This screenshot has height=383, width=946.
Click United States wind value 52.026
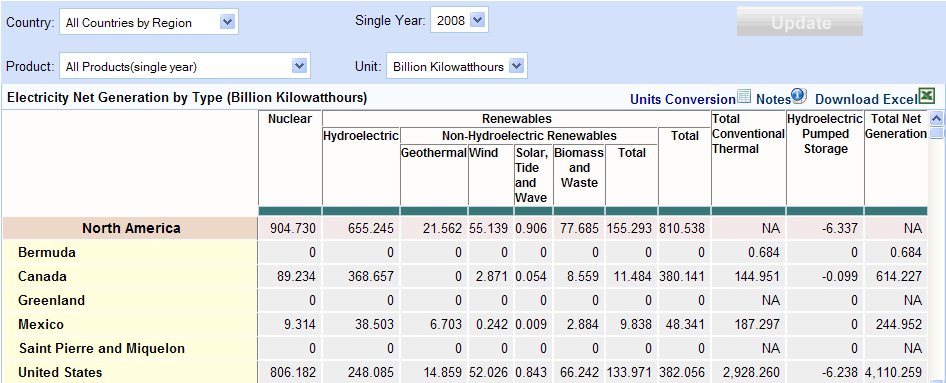(489, 373)
